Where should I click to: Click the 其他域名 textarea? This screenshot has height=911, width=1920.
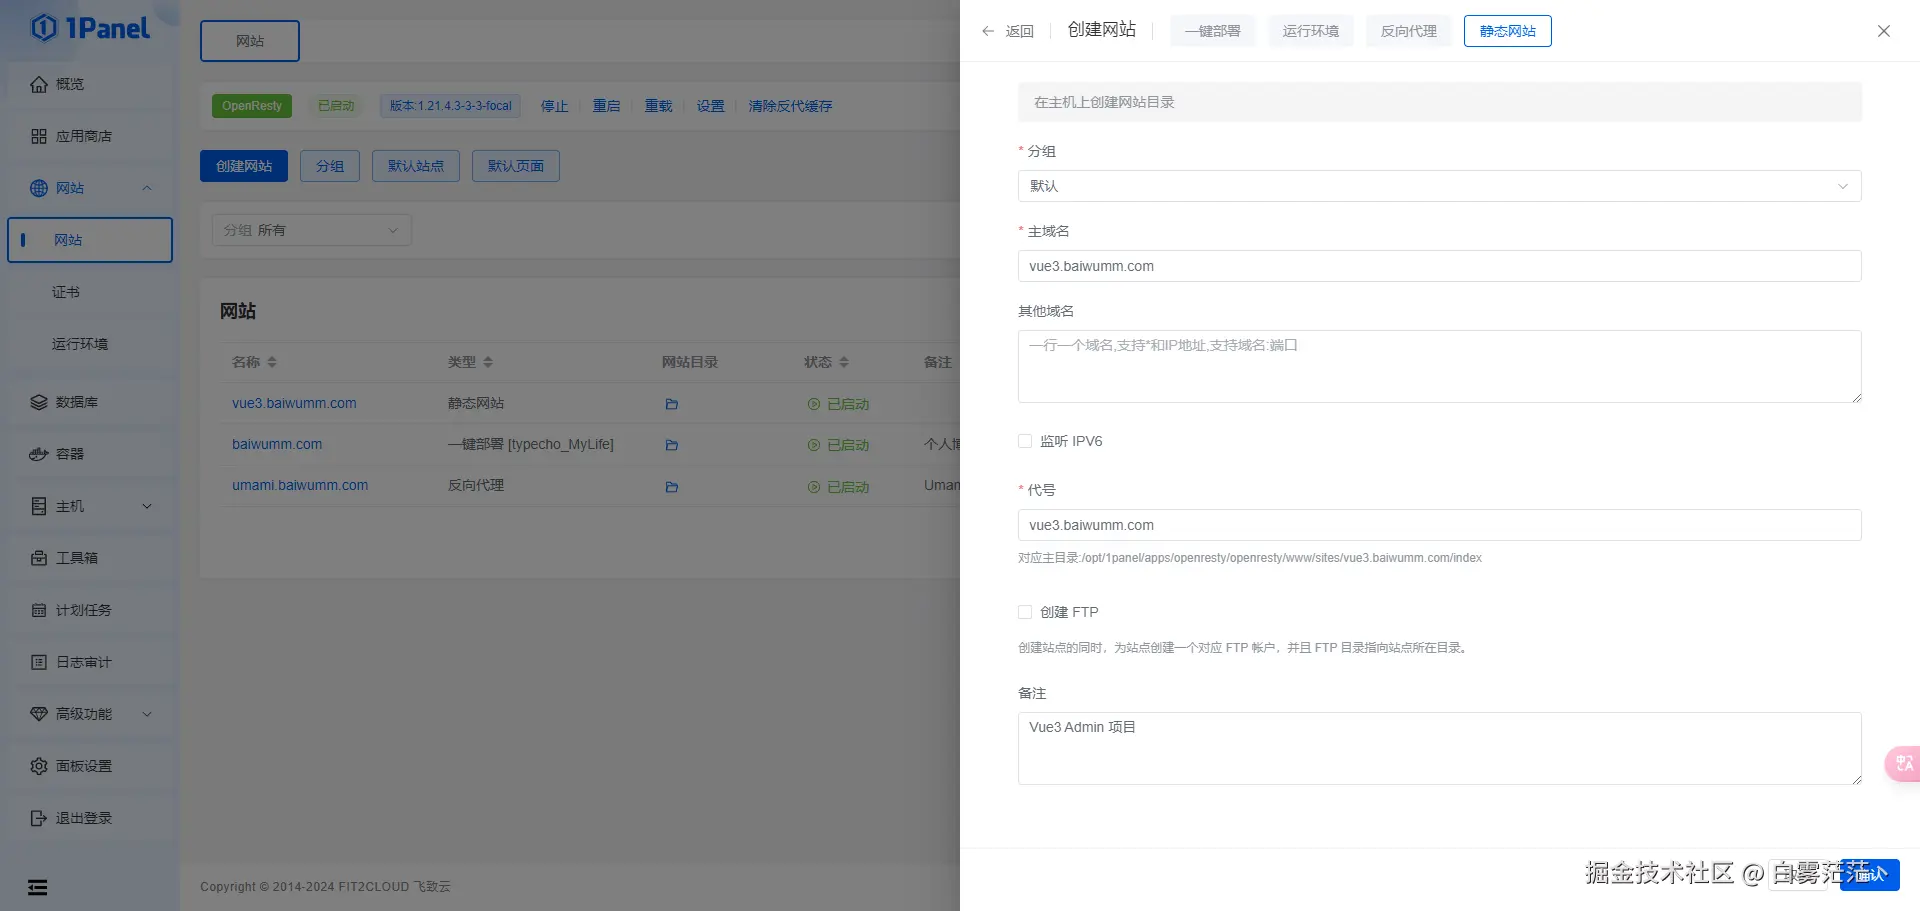(x=1440, y=366)
